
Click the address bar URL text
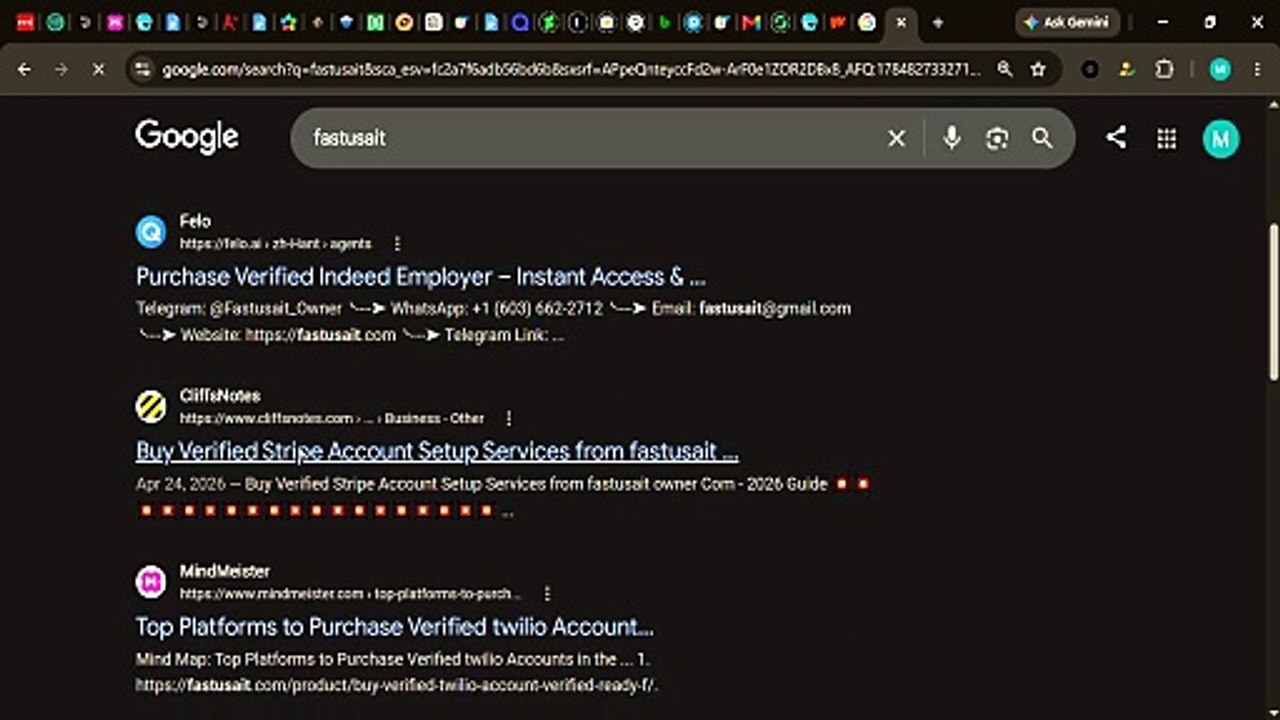(571, 69)
